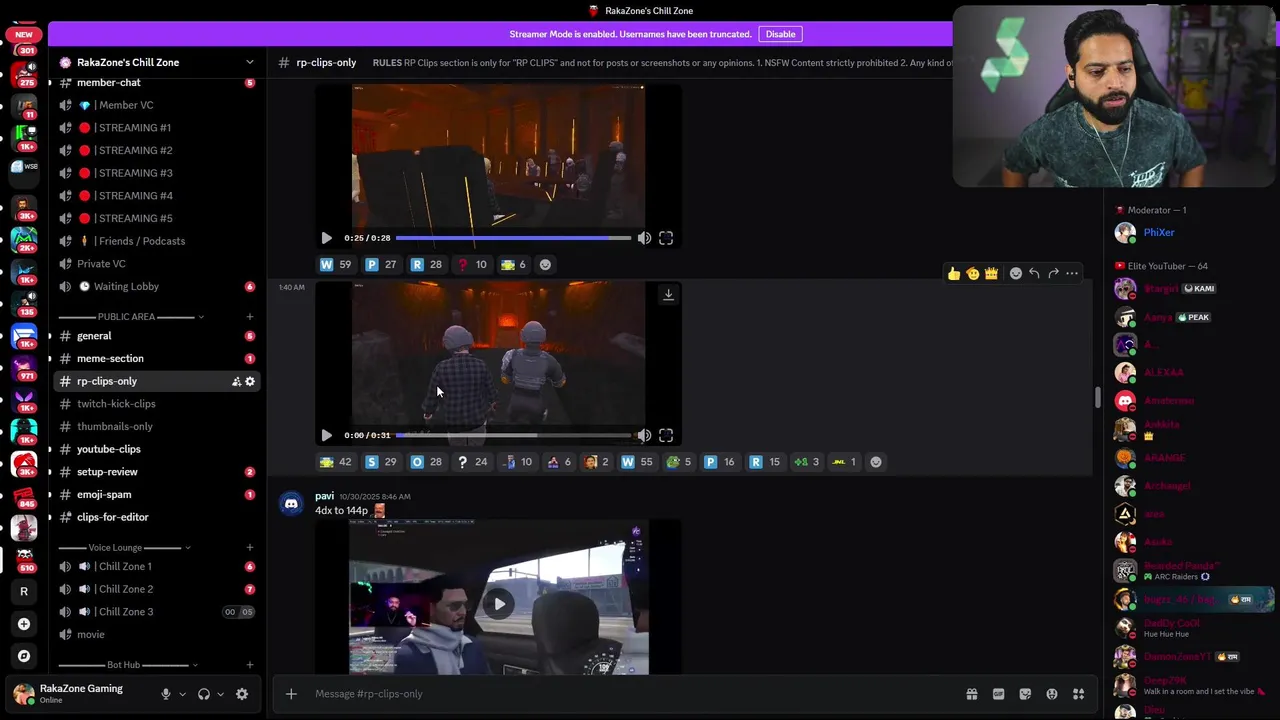Open the emoji picker in message bar
1280x720 pixels.
[1052, 694]
